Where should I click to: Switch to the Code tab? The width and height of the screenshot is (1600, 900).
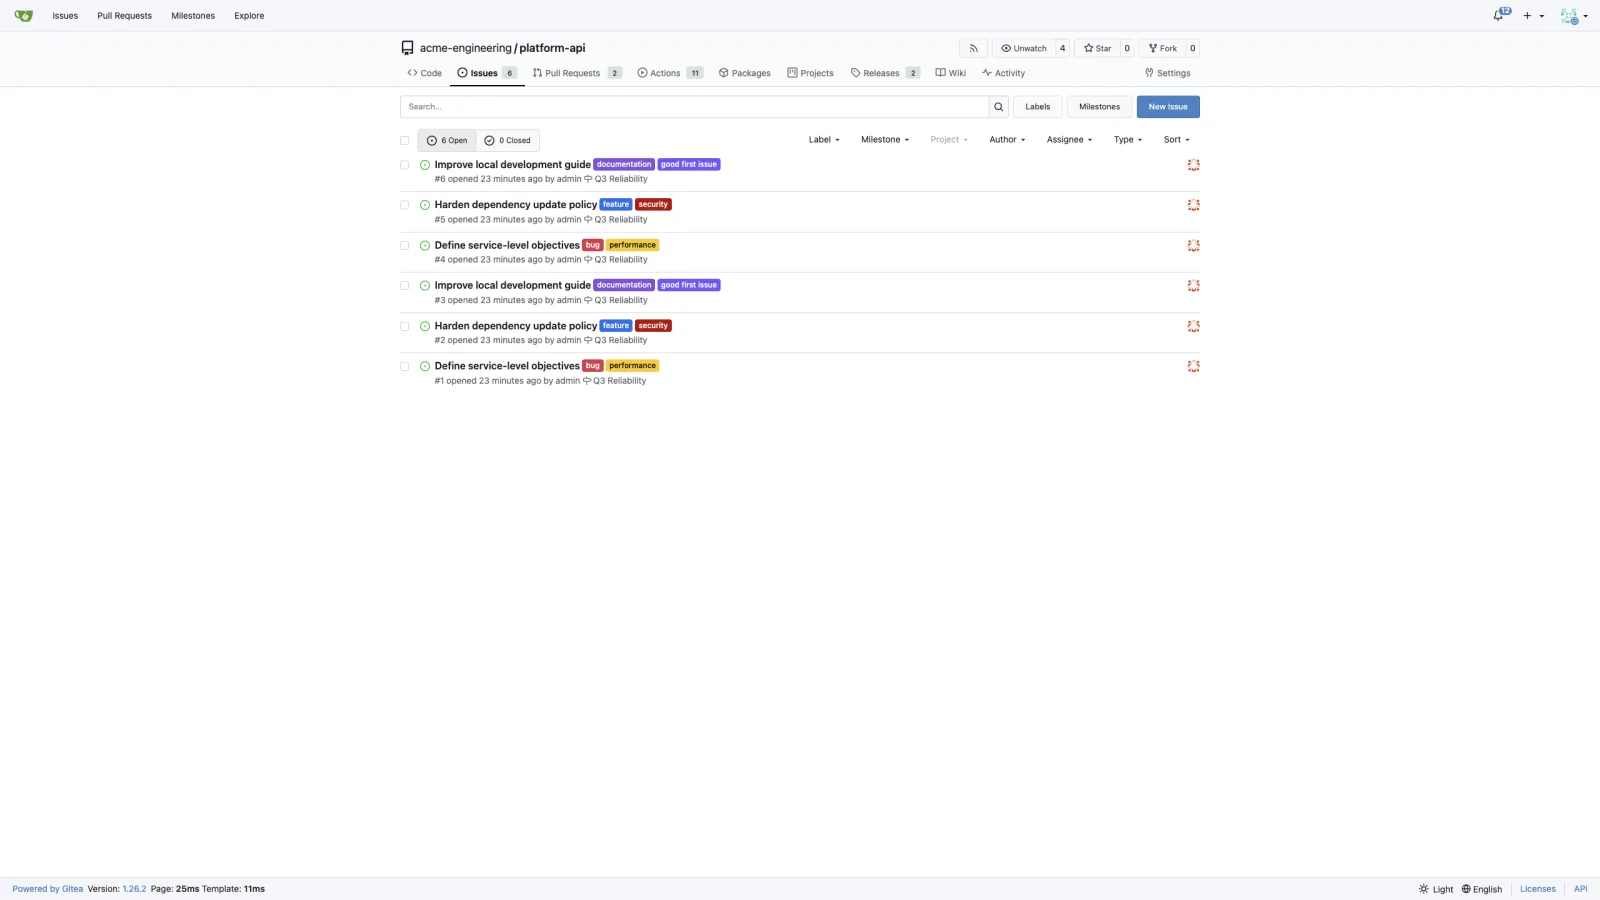click(425, 73)
